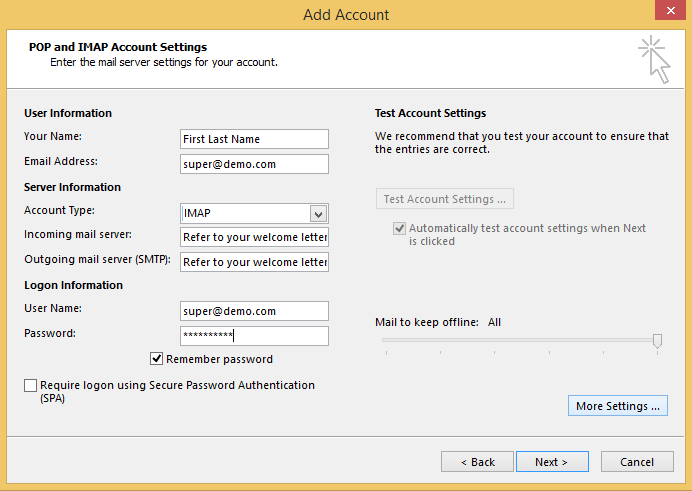The height and width of the screenshot is (491, 692).
Task: Open the IMAP account type combo box
Action: click(x=245, y=213)
